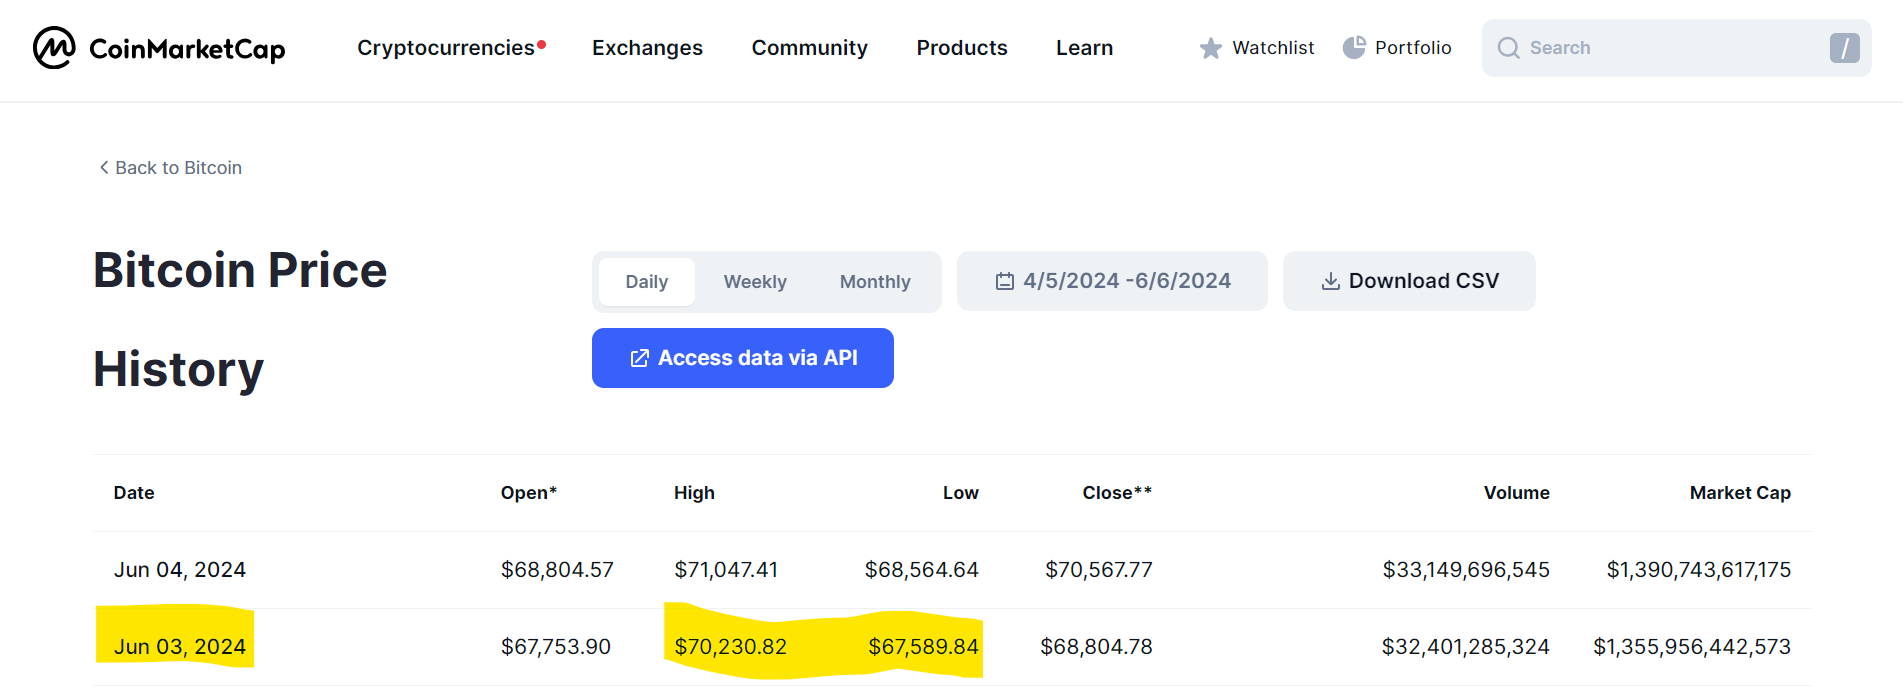Click the Close** column header

tap(1117, 493)
